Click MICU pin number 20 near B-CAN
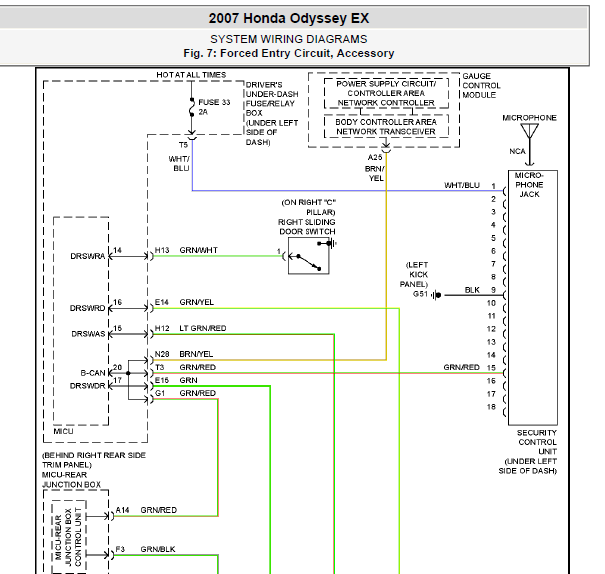This screenshot has width=605, height=574. (x=117, y=367)
